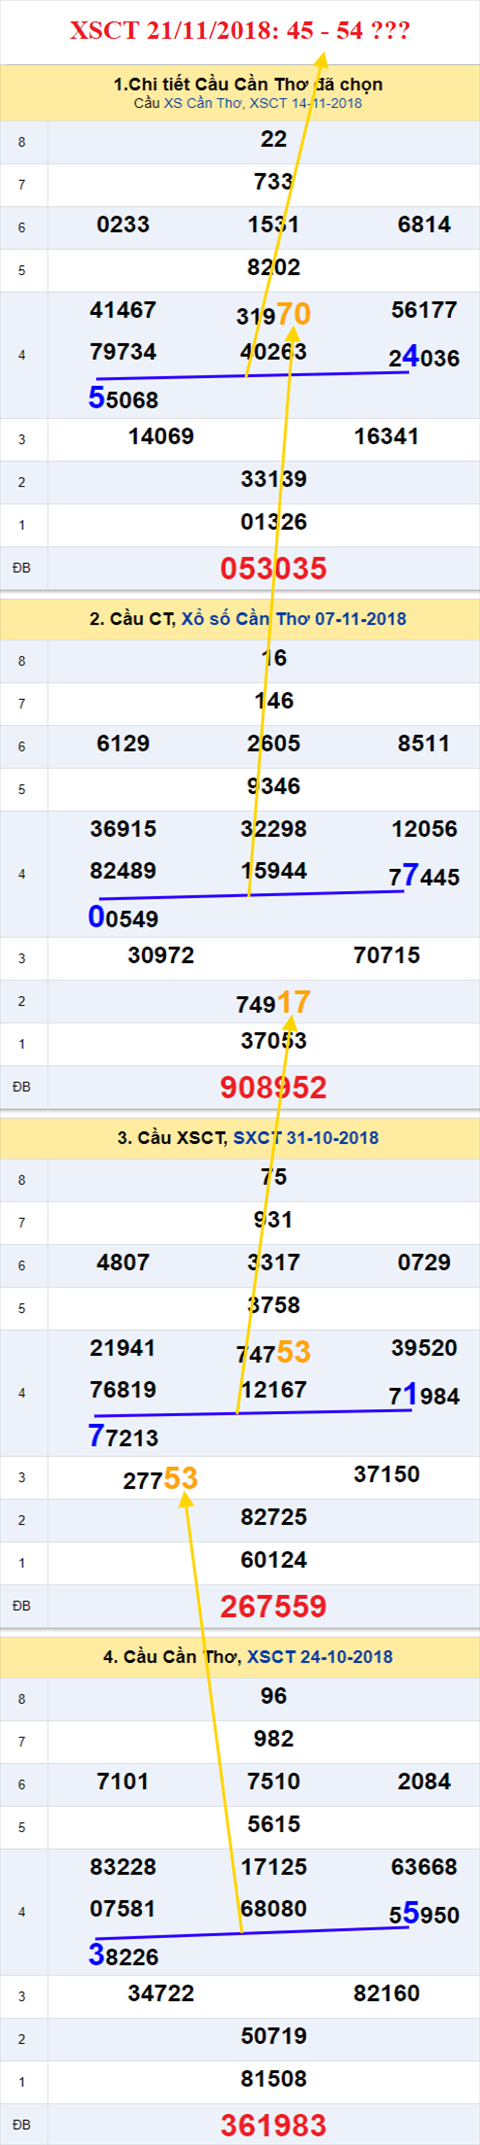This screenshot has height=2145, width=480.
Task: Select the result 7101
Action: 123,1782
